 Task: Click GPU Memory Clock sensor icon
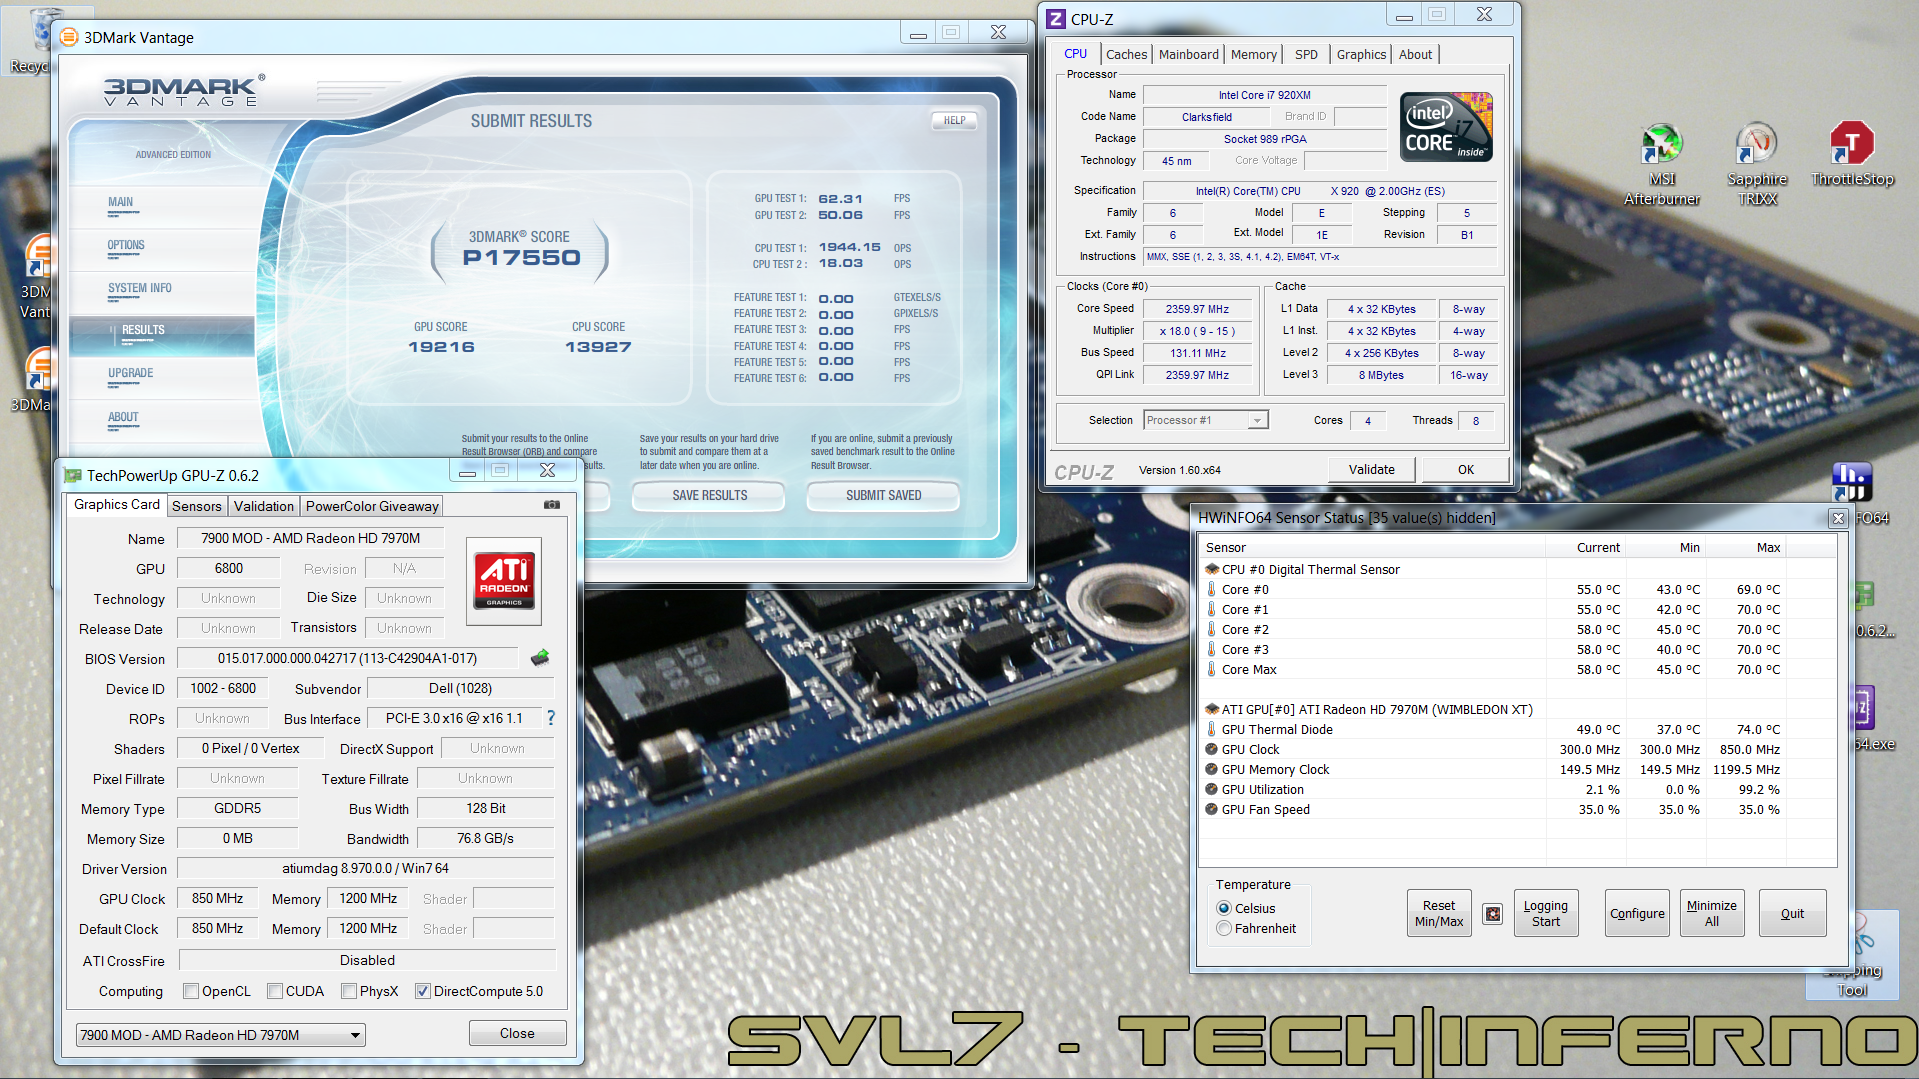[x=1212, y=770]
